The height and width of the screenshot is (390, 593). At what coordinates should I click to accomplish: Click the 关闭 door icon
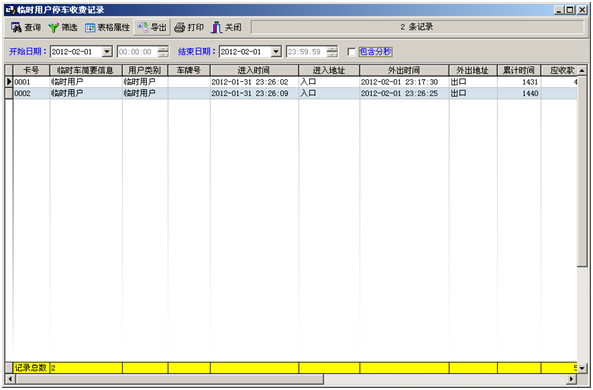217,27
